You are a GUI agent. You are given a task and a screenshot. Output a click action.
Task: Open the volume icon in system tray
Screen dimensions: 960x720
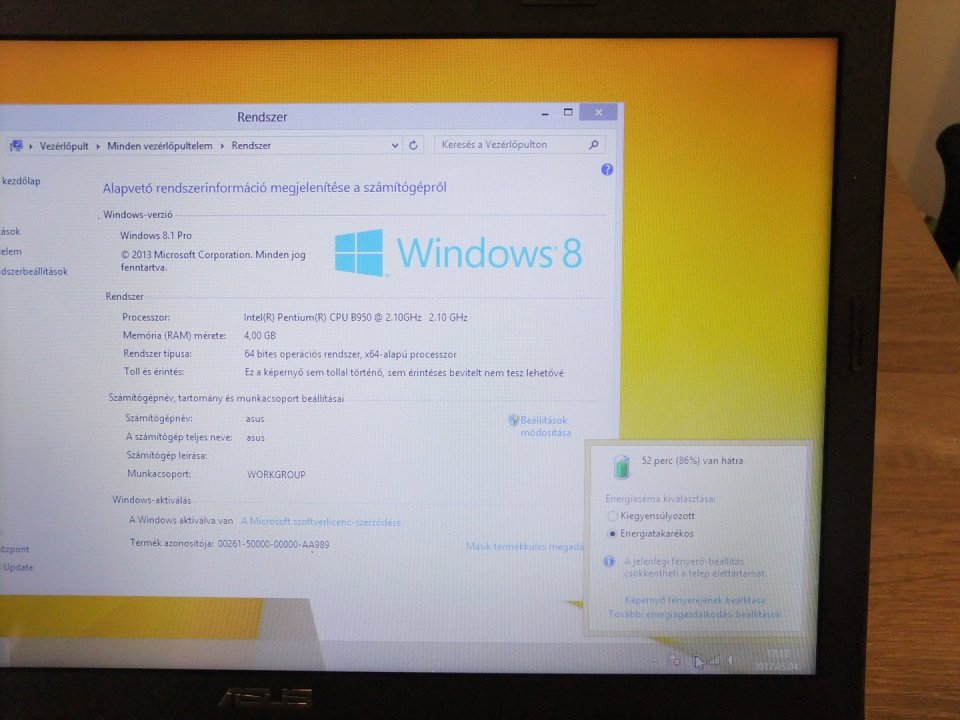tap(731, 660)
